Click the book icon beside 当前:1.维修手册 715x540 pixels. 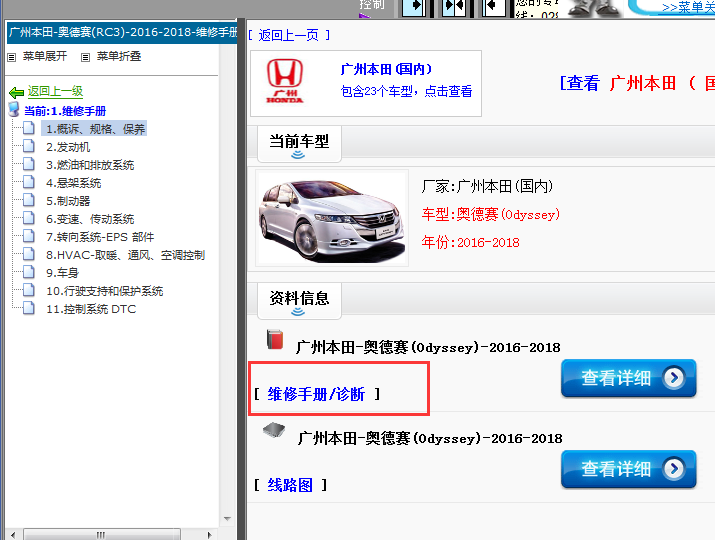tap(14, 109)
